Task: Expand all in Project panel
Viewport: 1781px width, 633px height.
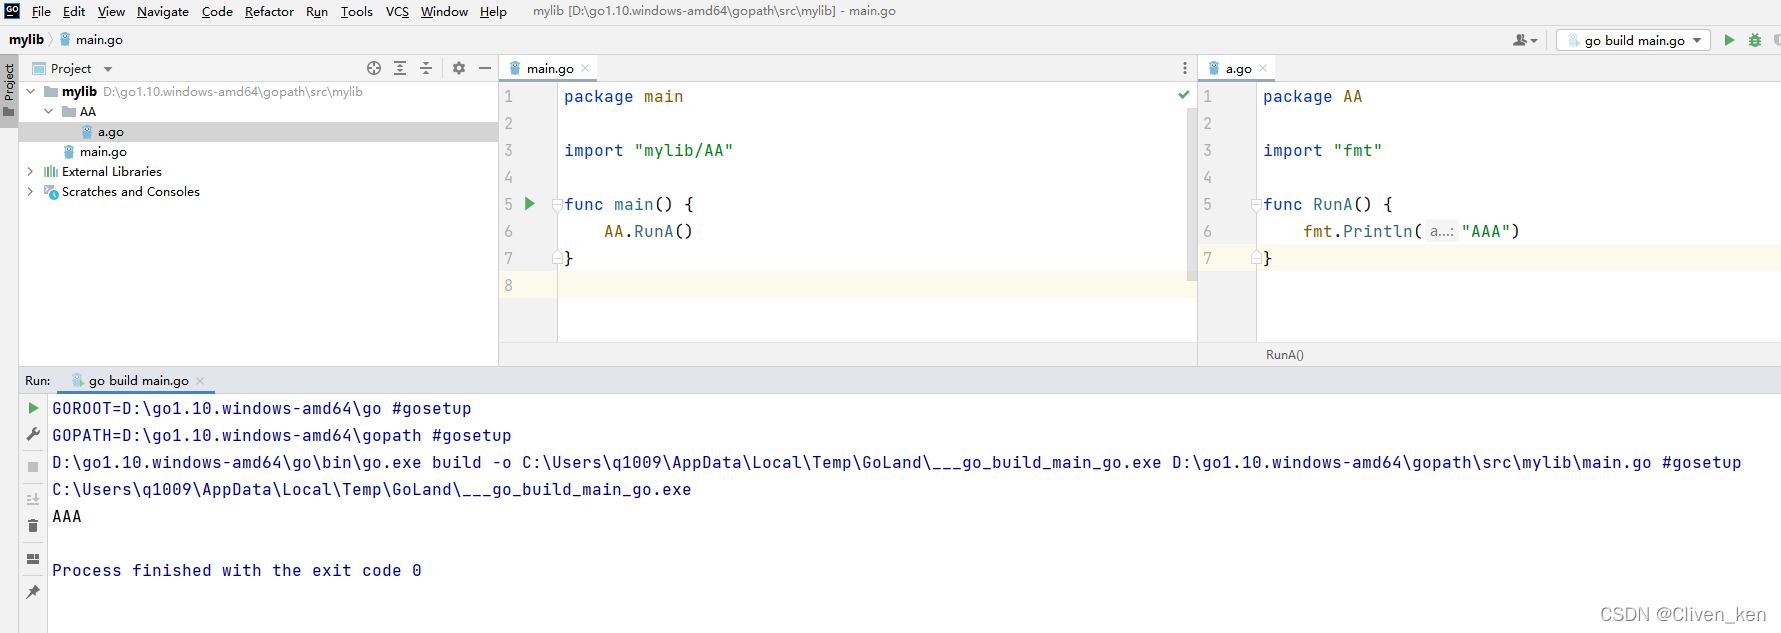Action: click(x=400, y=68)
